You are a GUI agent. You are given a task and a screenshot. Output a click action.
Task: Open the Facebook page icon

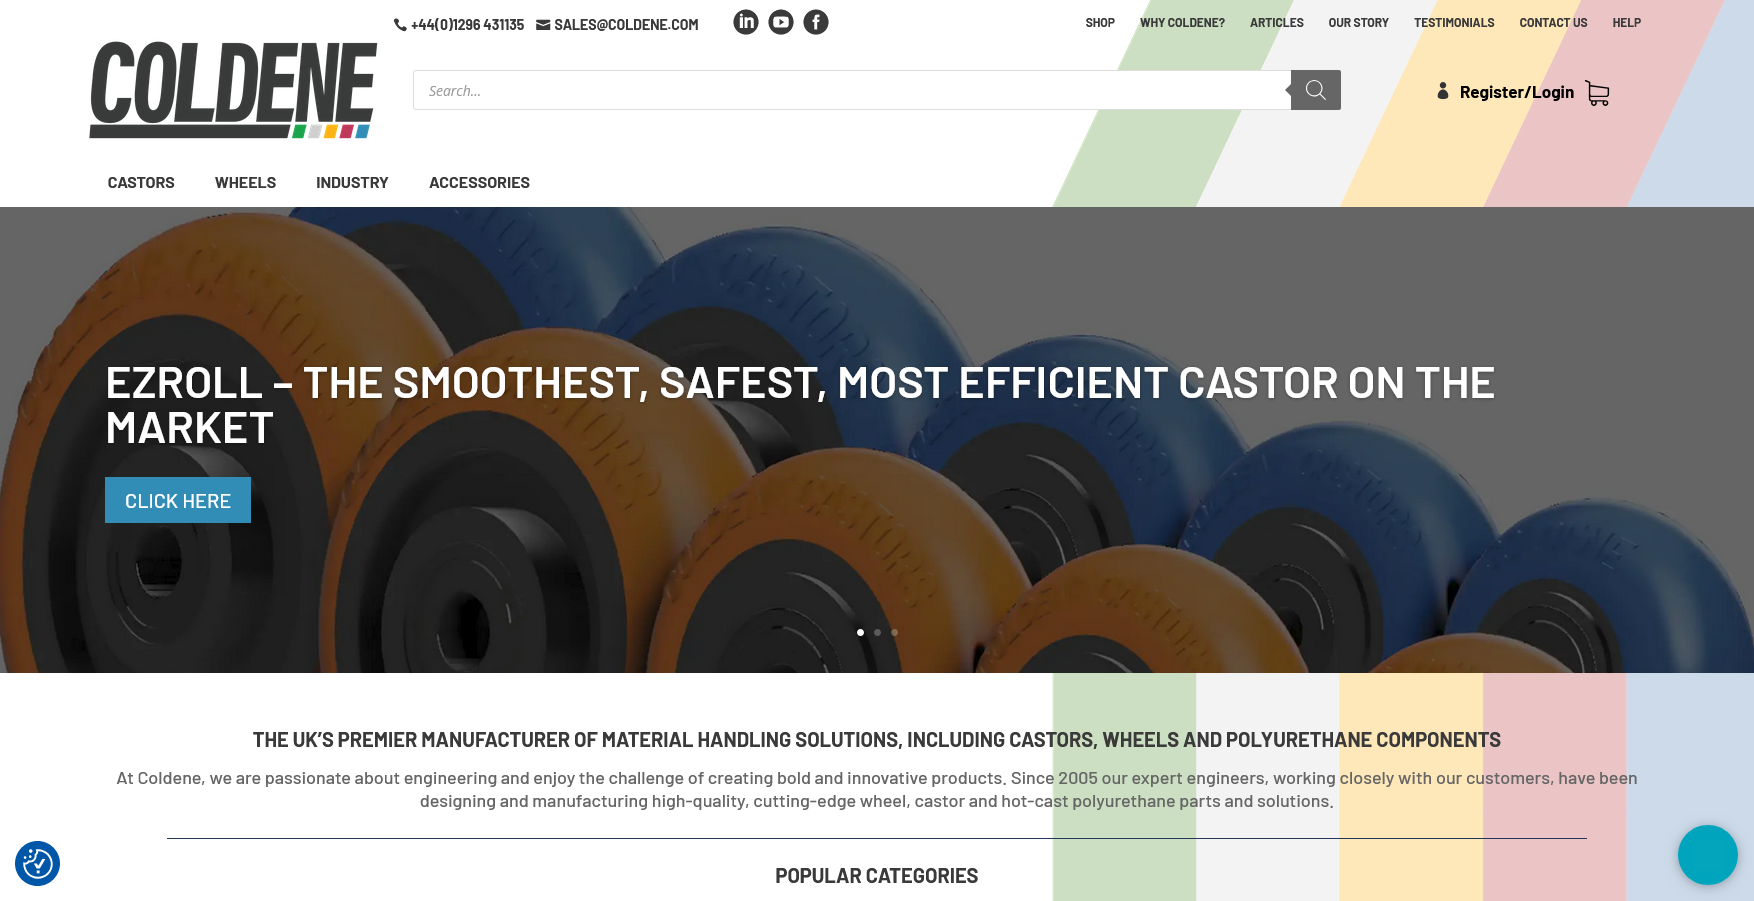click(x=816, y=21)
